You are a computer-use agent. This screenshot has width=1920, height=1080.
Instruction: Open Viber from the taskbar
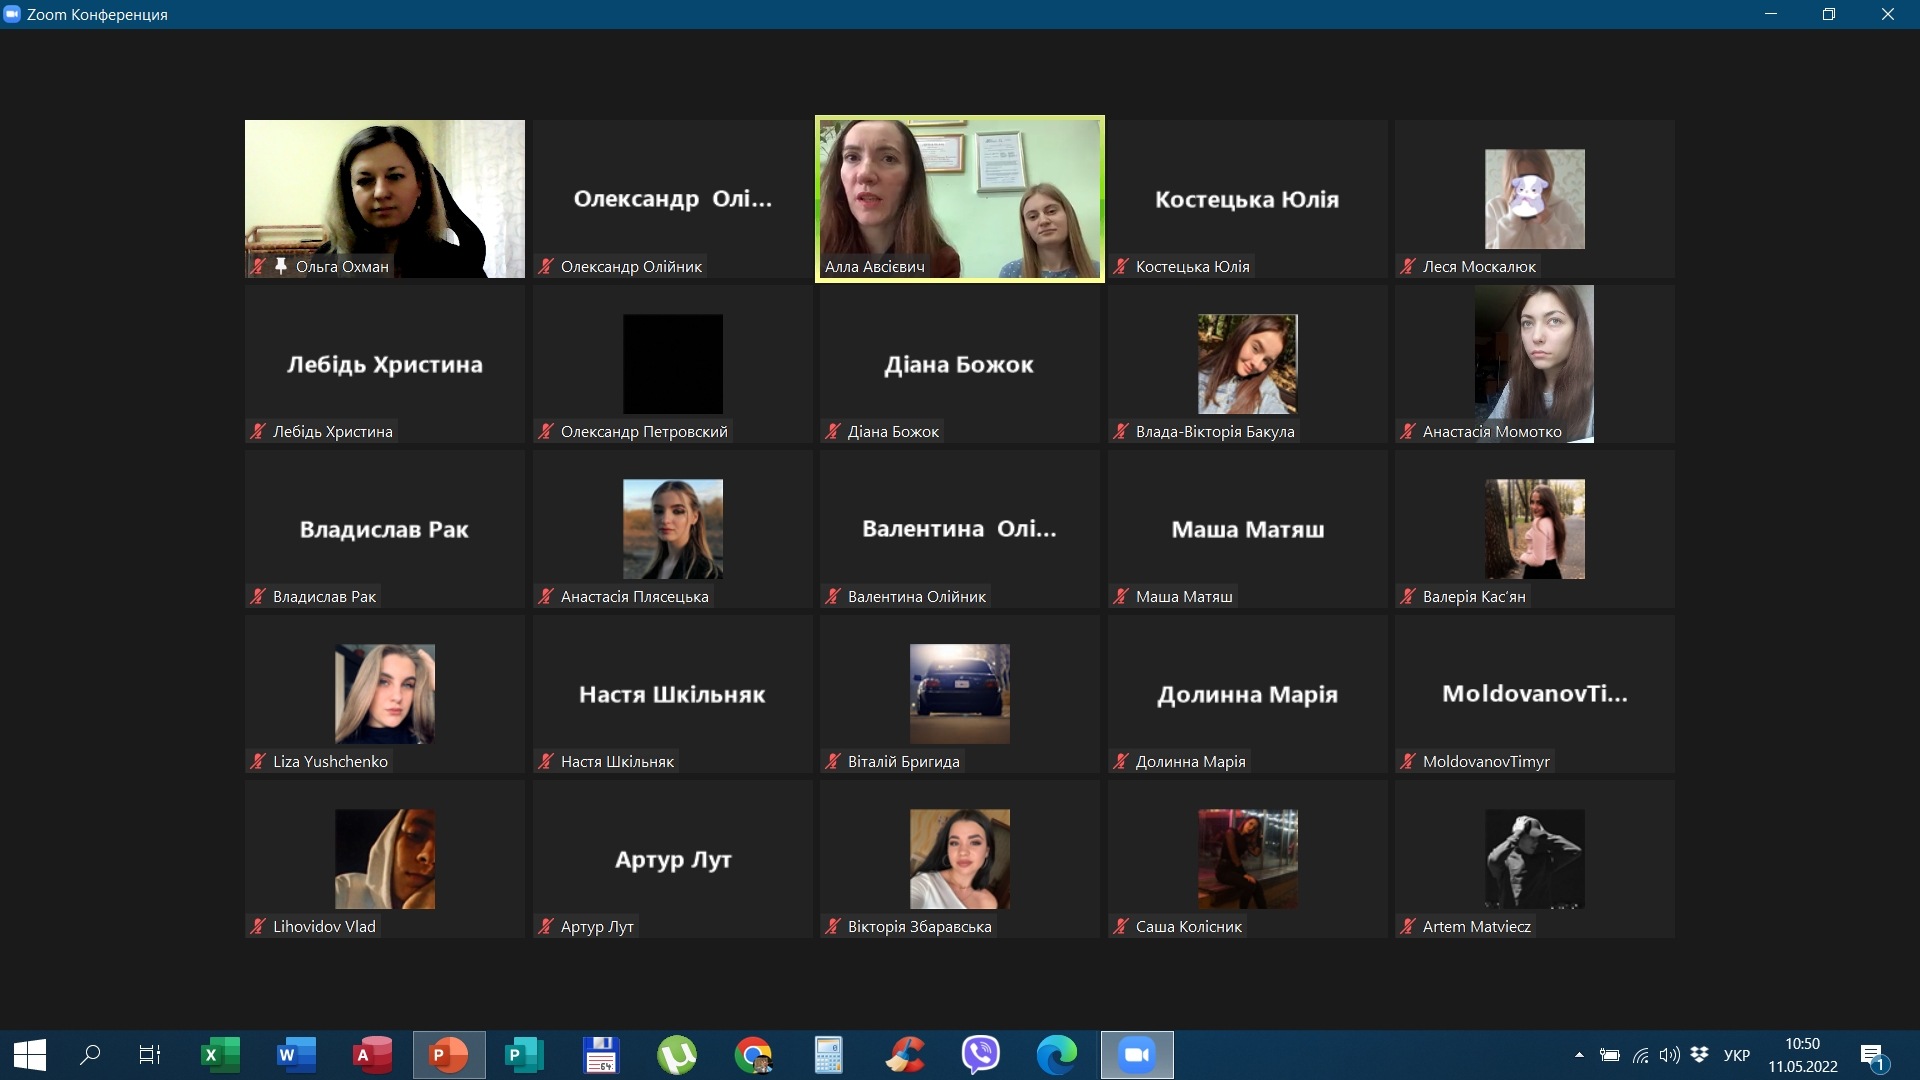click(x=980, y=1055)
